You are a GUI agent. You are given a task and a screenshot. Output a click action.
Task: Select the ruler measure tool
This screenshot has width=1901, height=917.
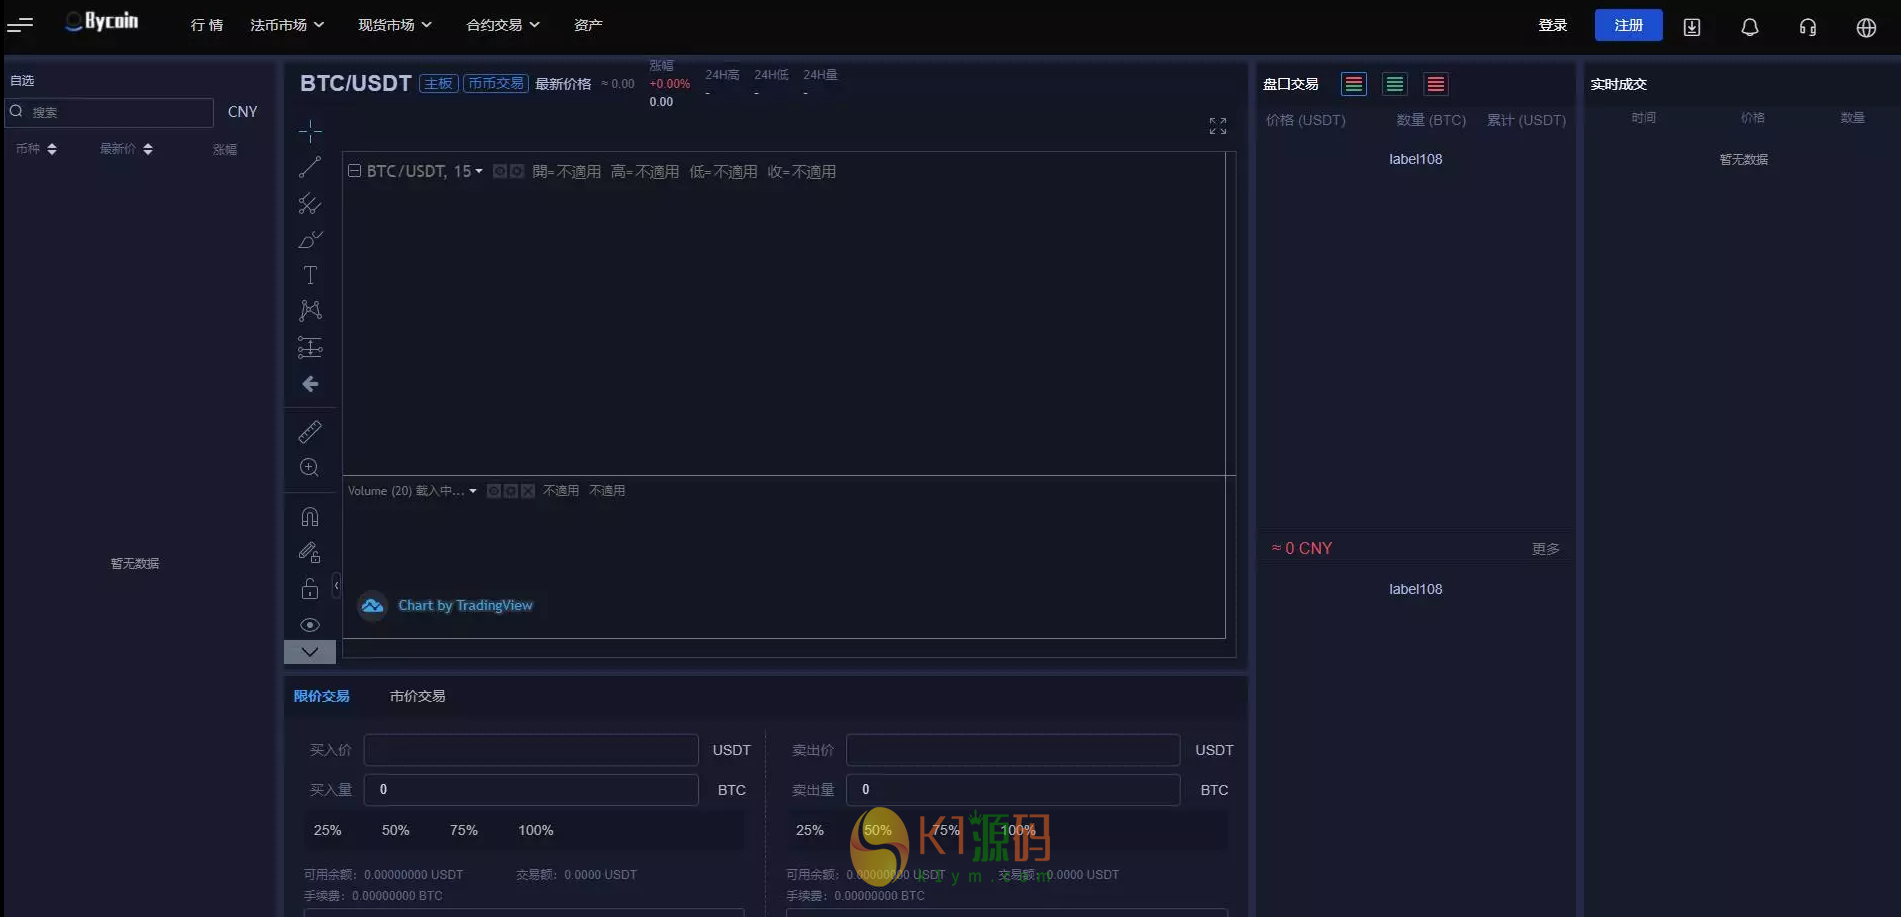coord(310,431)
